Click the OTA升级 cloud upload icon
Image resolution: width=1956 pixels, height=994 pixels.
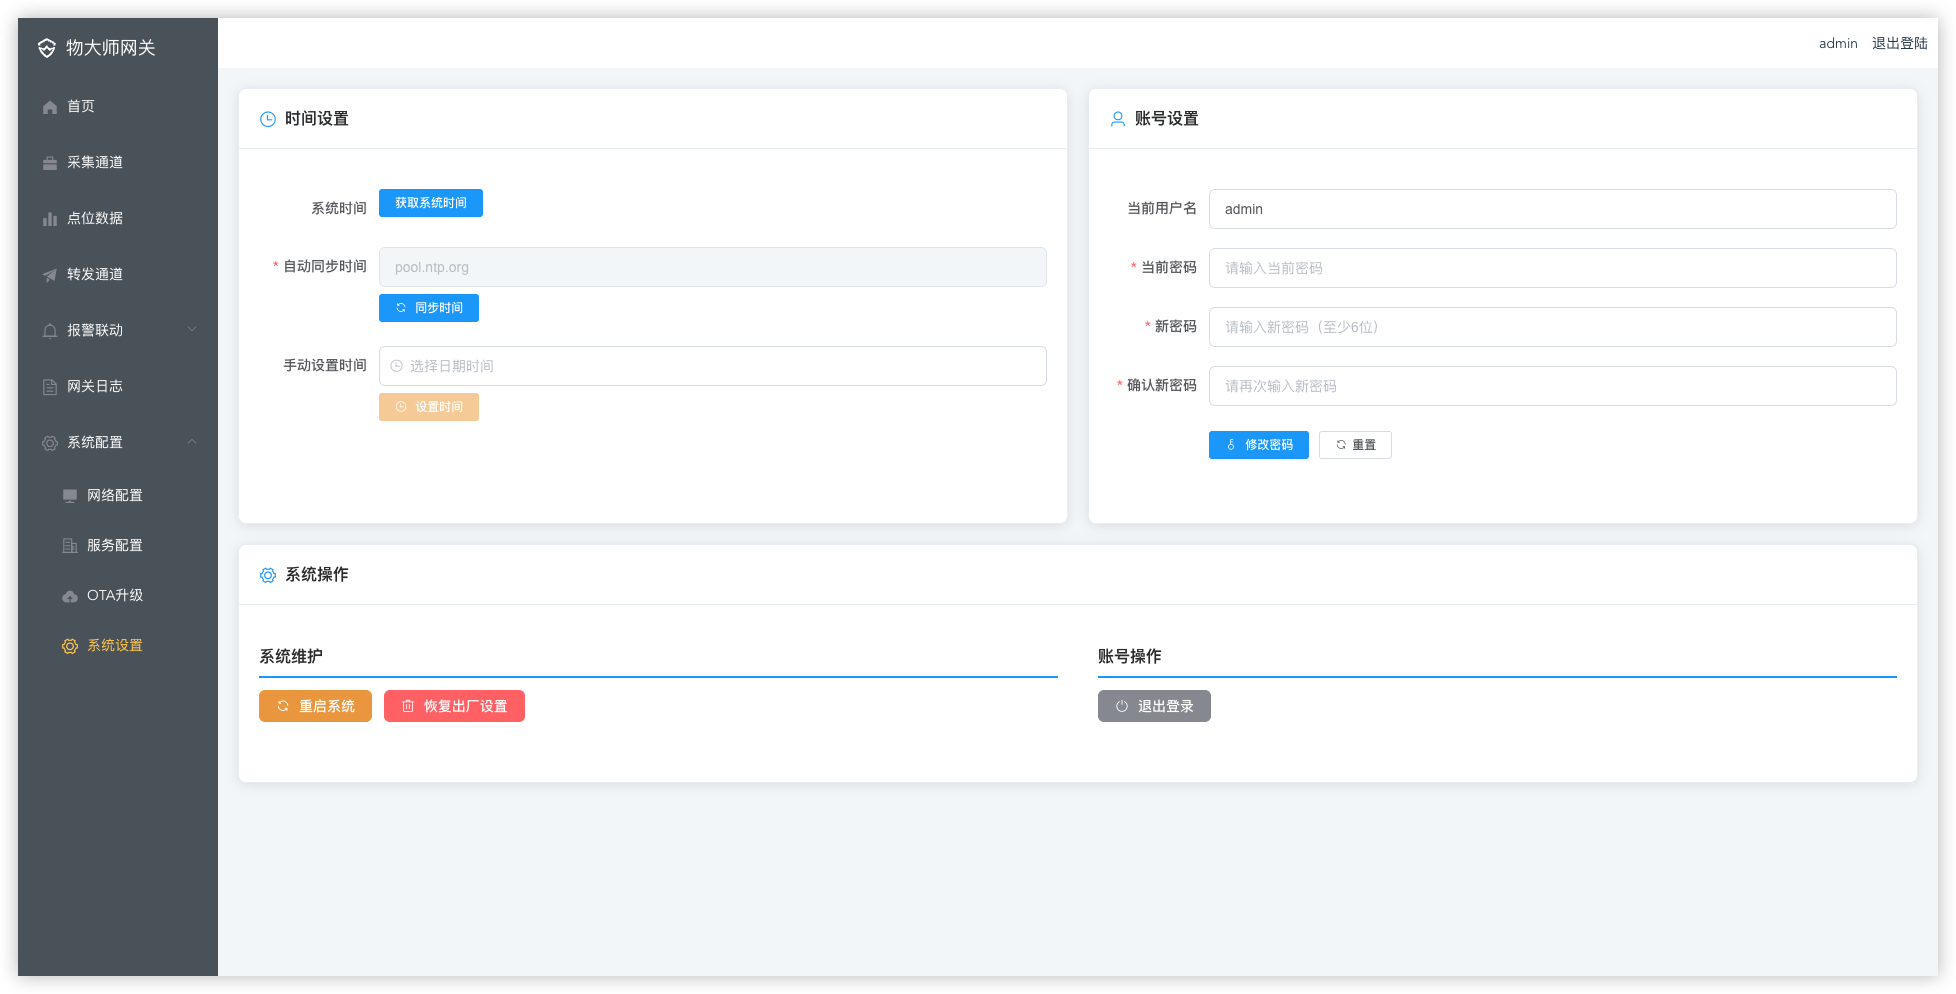[x=70, y=596]
